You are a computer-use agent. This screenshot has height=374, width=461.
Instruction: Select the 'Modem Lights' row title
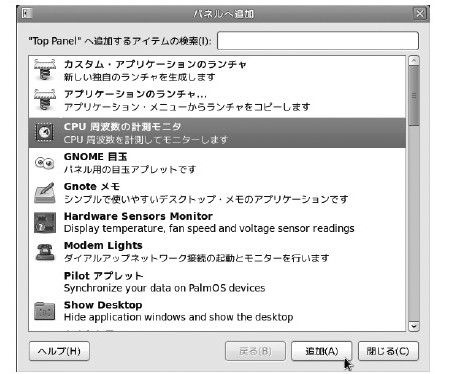click(103, 245)
